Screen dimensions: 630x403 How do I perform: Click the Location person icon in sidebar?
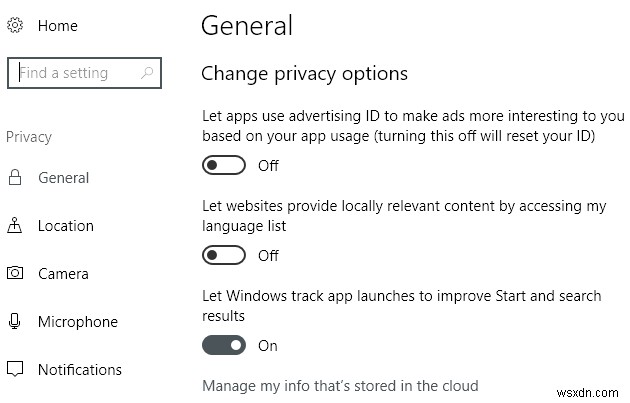coord(15,226)
